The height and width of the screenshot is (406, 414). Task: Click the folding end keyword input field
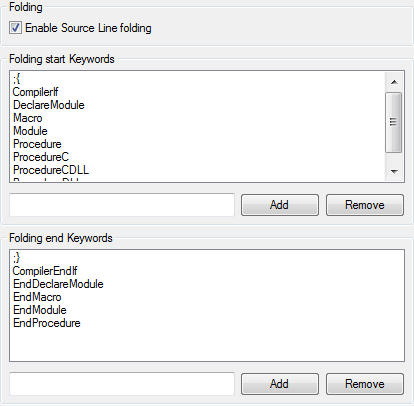point(122,384)
